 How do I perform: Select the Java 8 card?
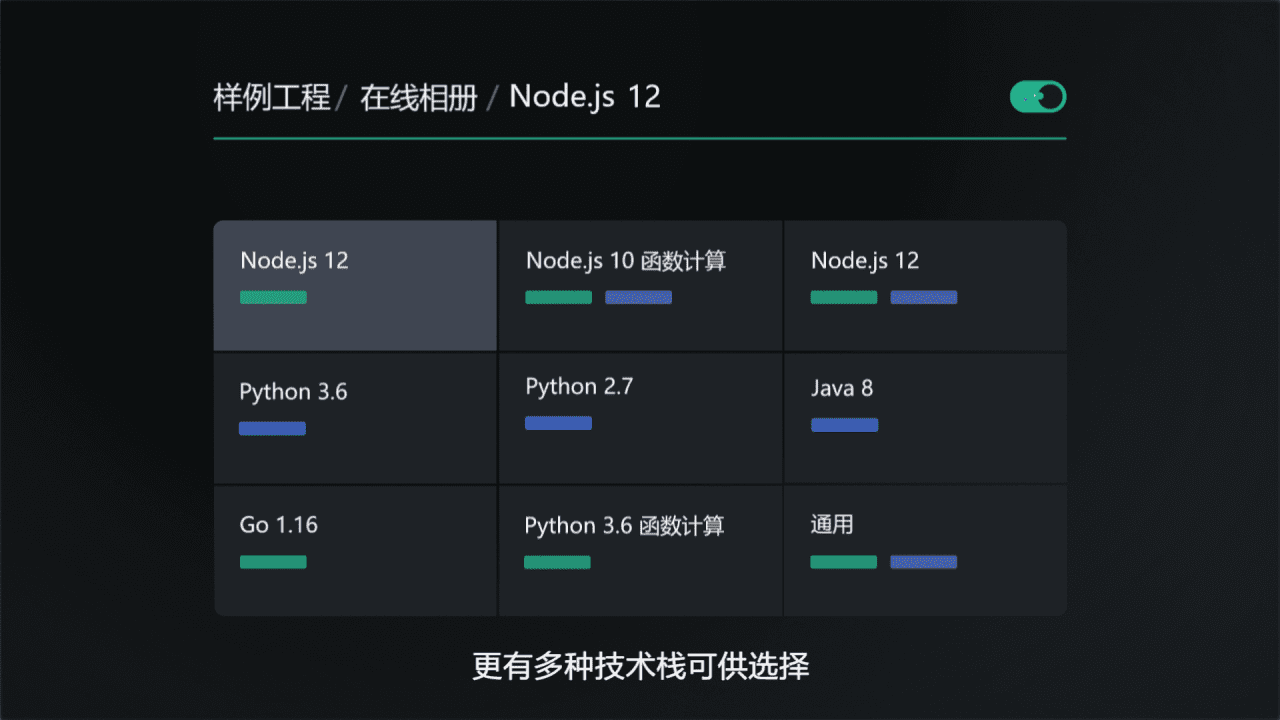coord(925,417)
